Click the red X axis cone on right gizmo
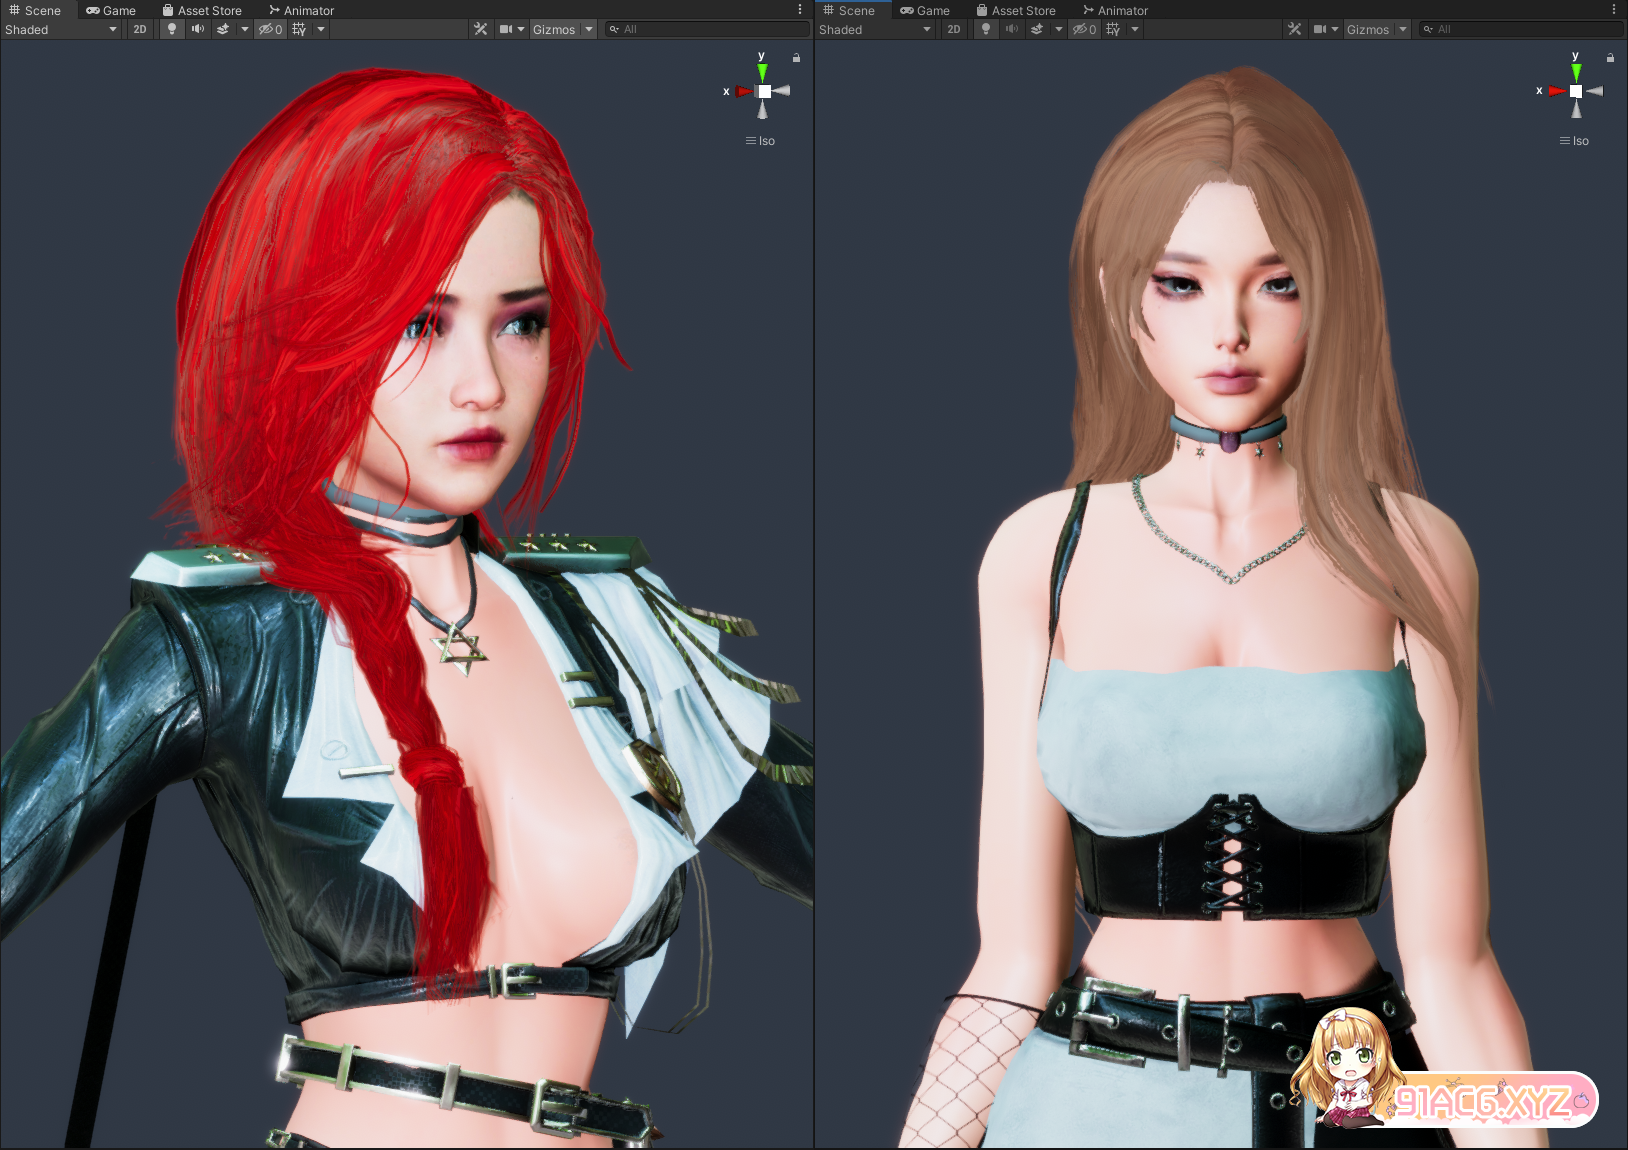 point(1556,91)
